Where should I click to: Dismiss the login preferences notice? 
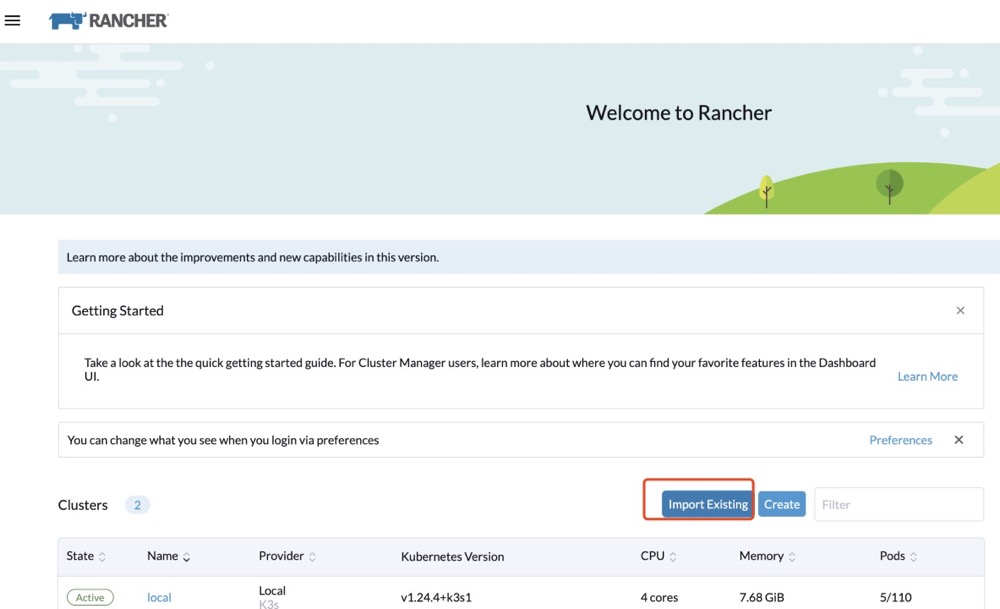tap(959, 440)
